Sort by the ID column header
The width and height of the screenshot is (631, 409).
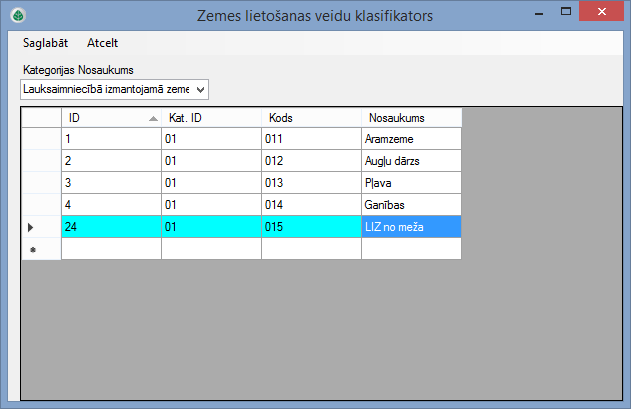(x=111, y=118)
